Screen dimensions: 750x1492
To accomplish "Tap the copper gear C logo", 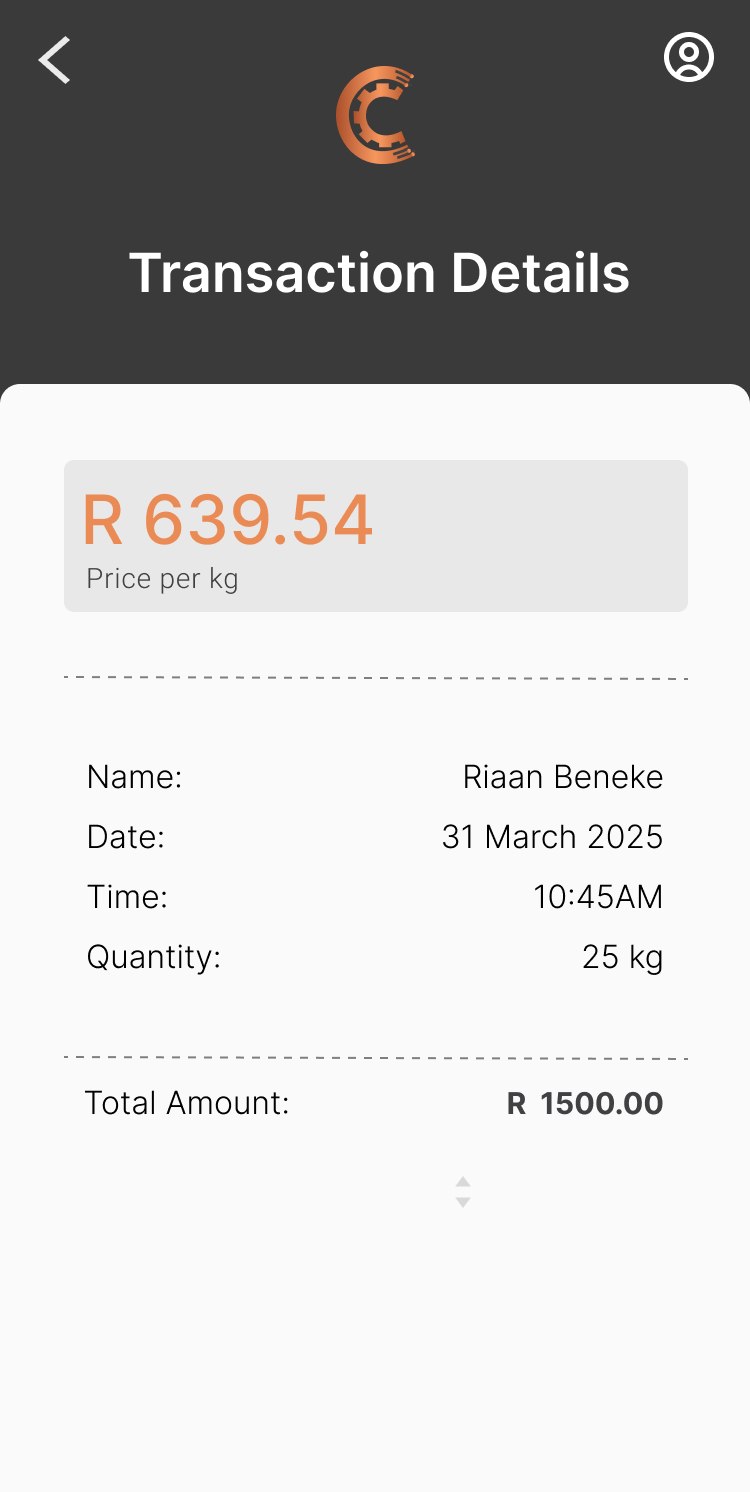I will coord(375,115).
